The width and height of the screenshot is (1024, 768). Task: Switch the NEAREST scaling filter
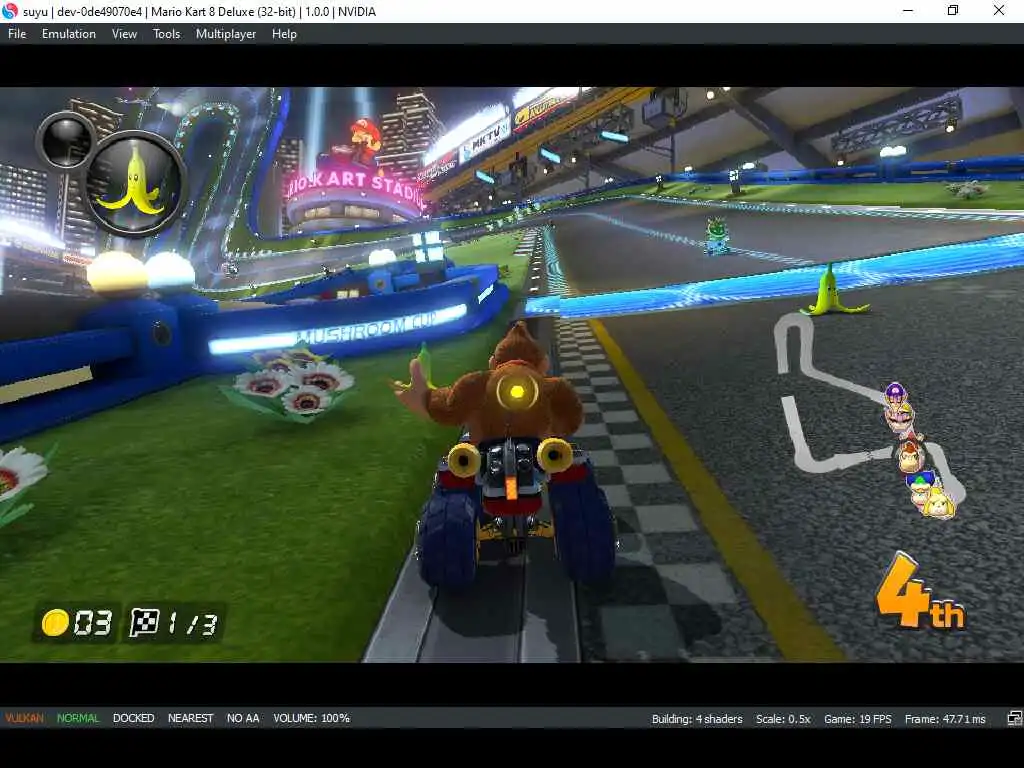tap(190, 718)
